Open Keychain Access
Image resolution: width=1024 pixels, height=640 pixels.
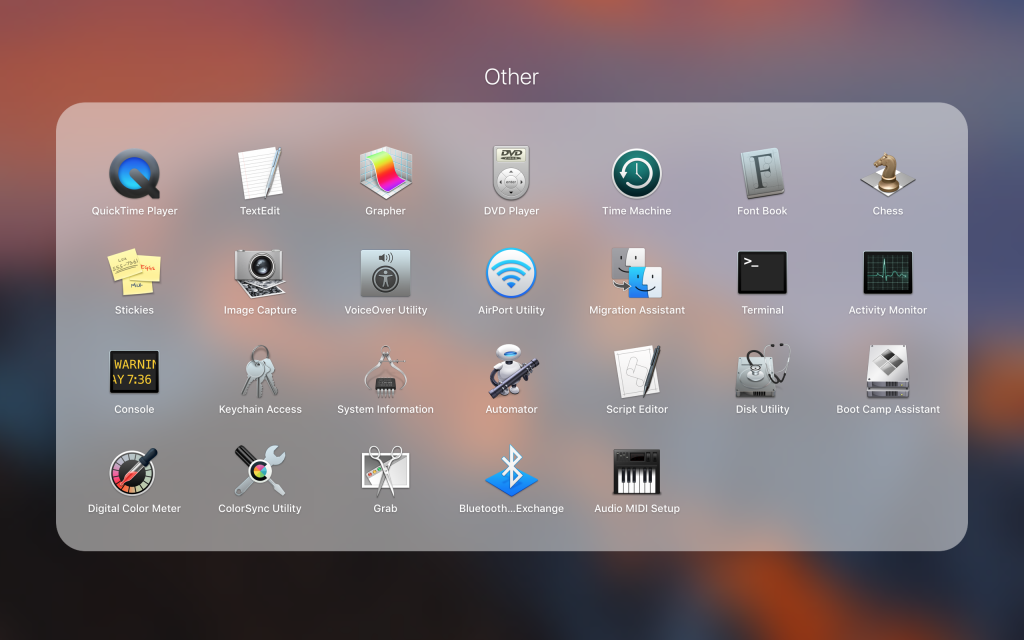[x=260, y=372]
